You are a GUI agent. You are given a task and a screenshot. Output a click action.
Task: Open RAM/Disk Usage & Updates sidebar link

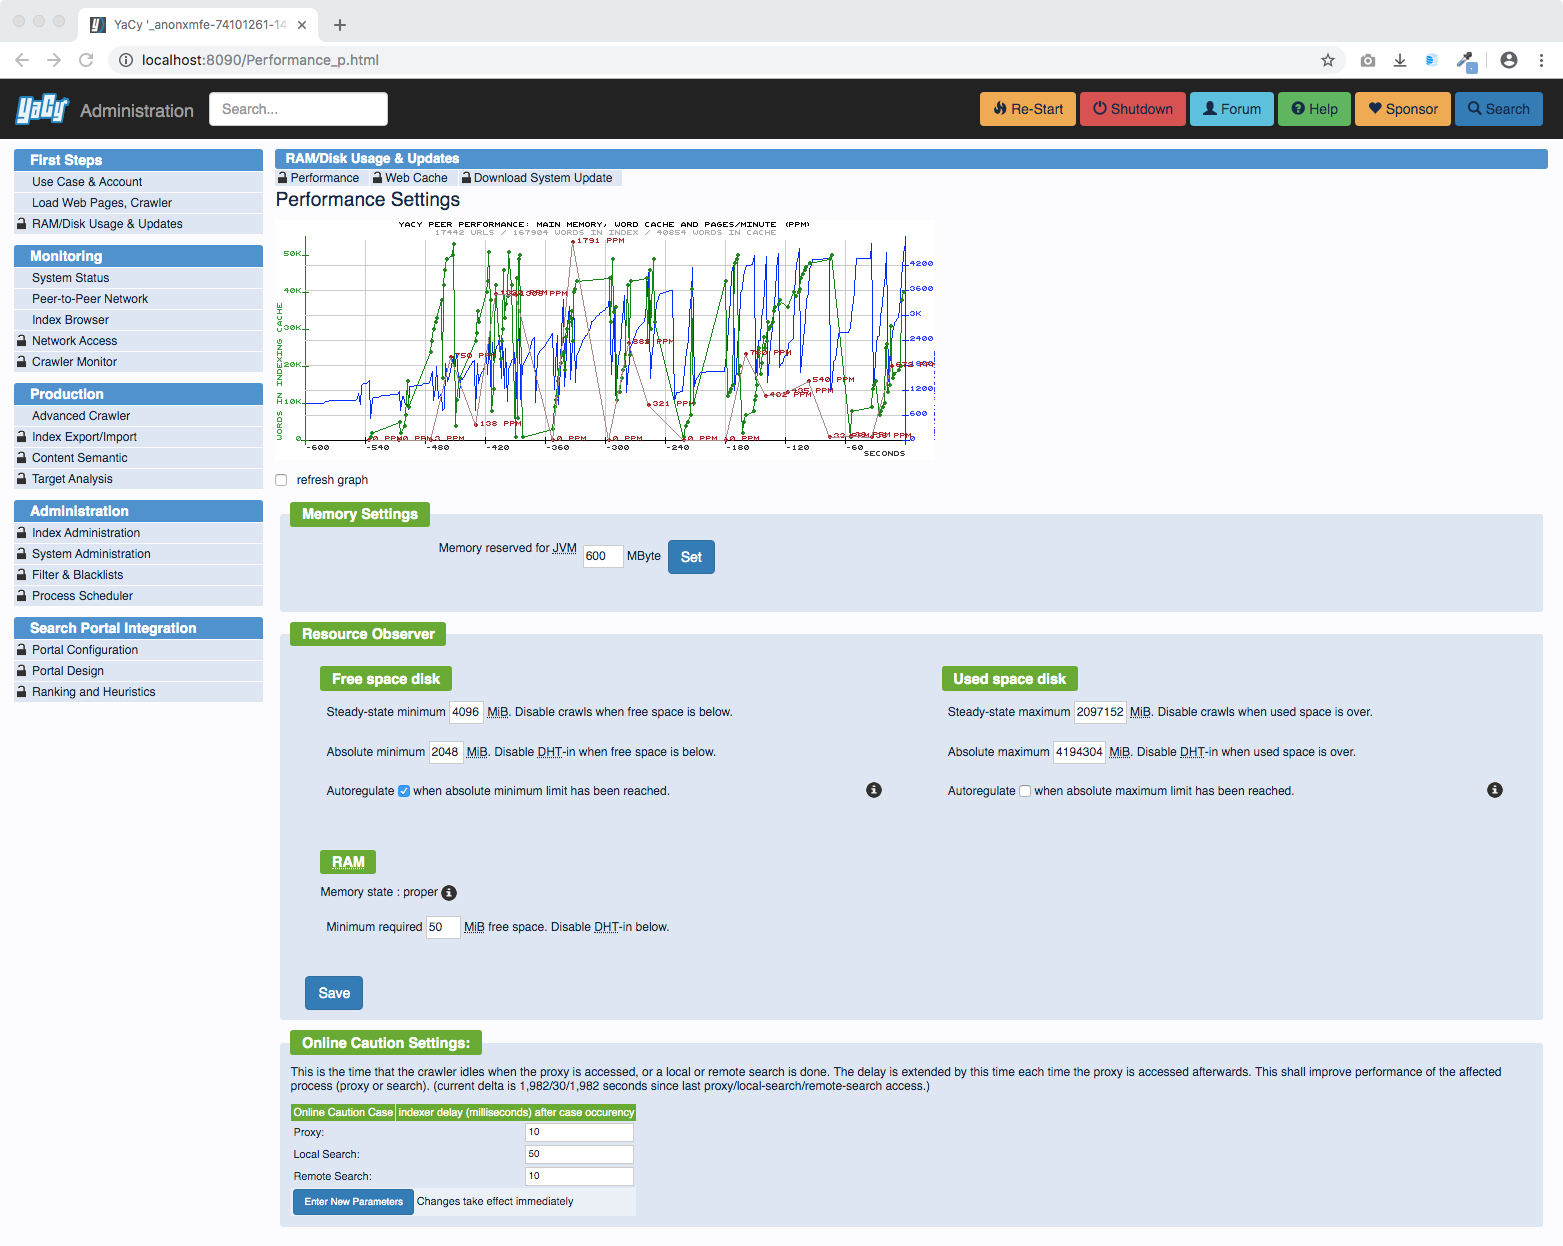tap(138, 224)
